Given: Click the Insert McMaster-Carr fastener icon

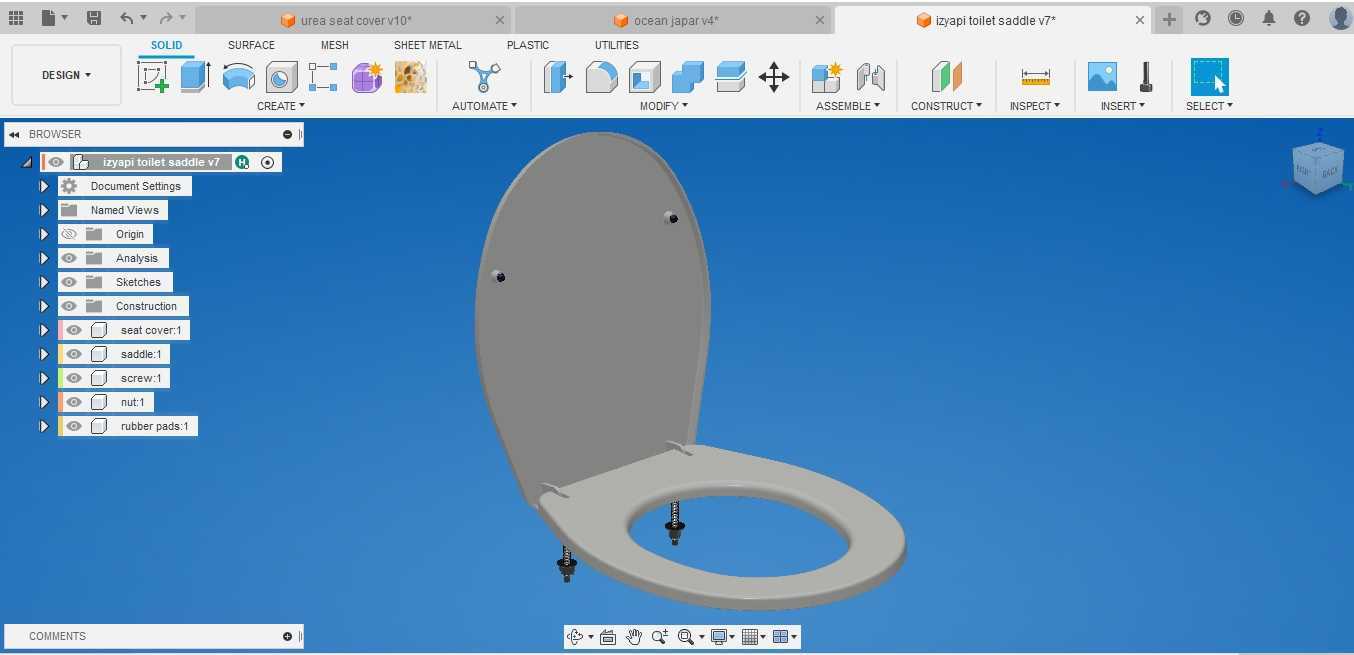Looking at the screenshot, I should [x=1146, y=77].
